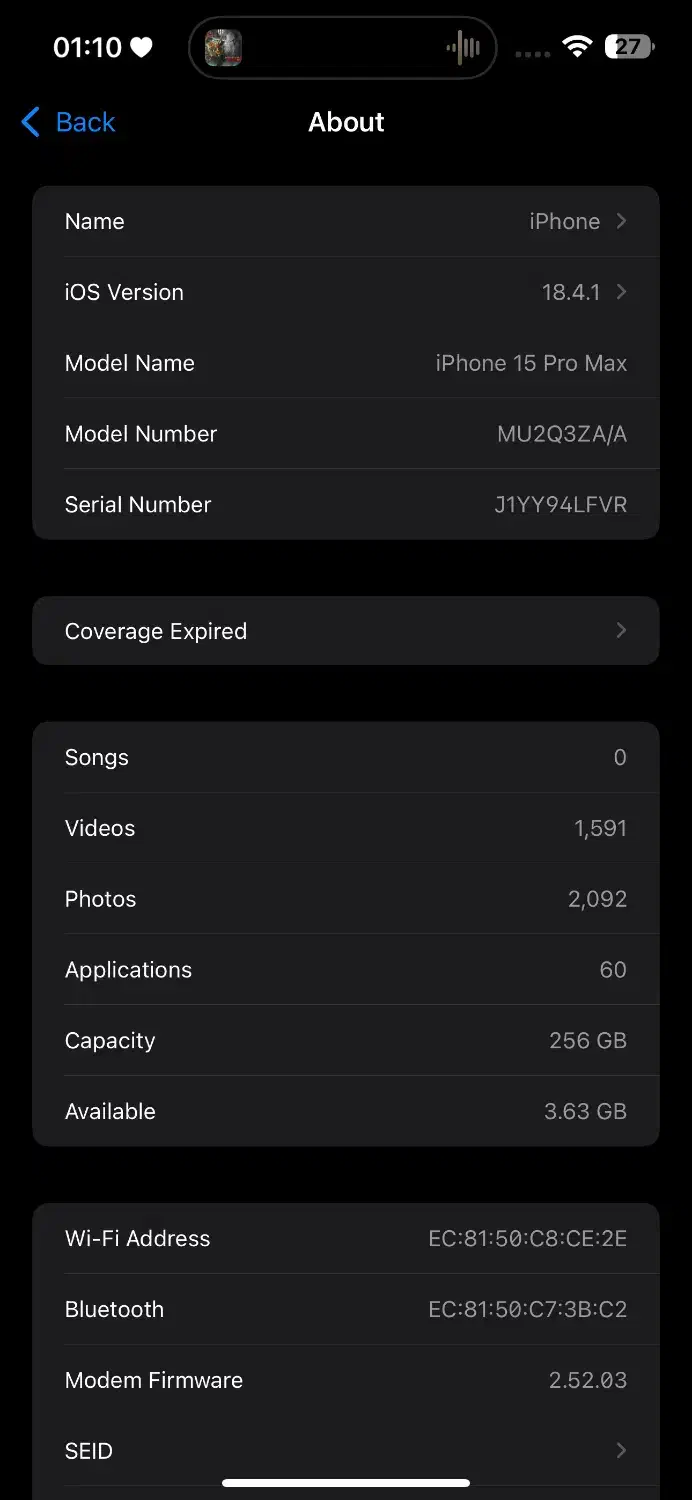Tap the Serial Number row
The height and width of the screenshot is (1500, 692).
(x=345, y=504)
